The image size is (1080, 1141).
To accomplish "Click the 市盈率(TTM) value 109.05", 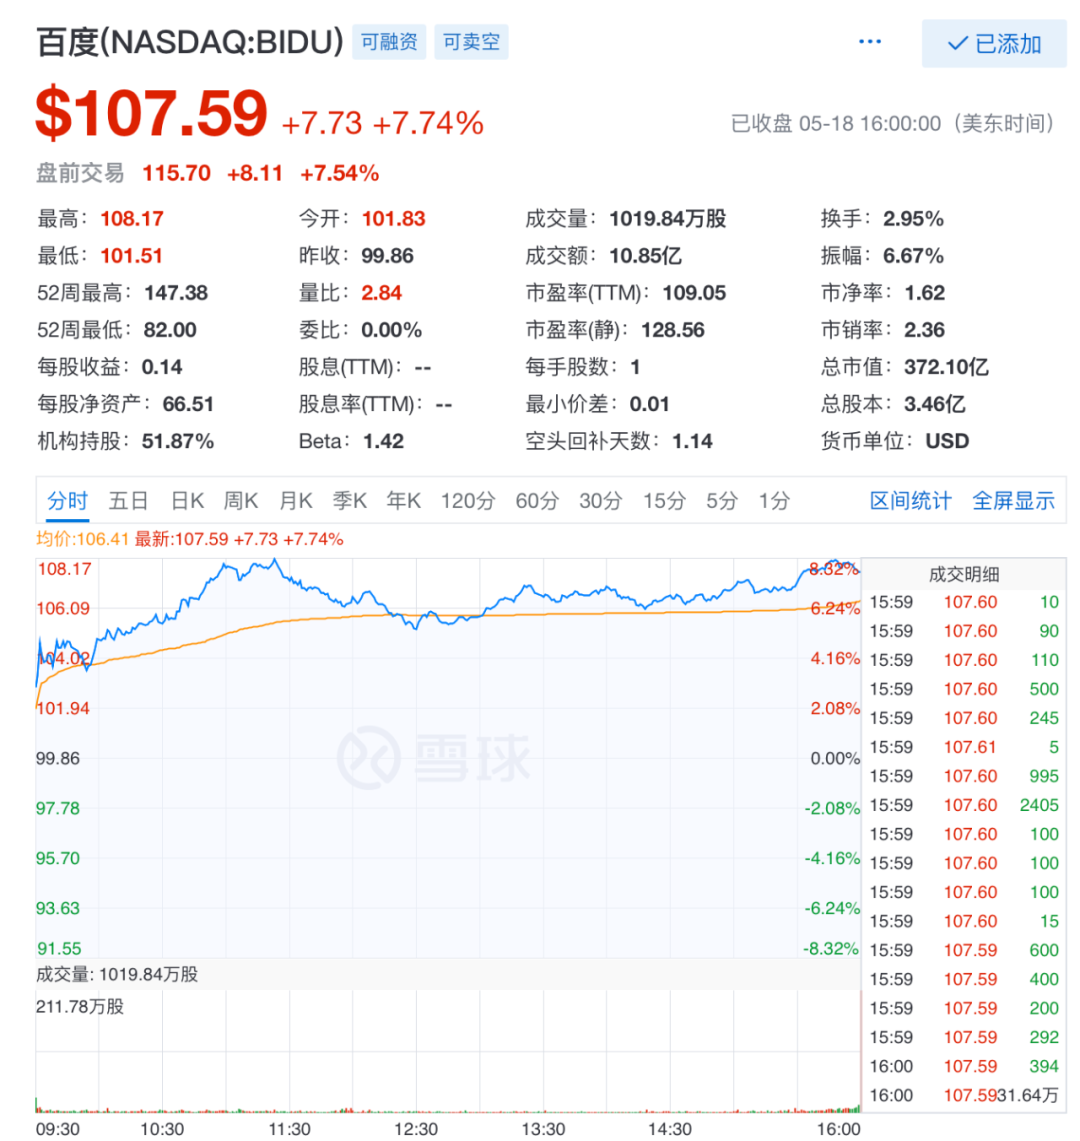I will click(694, 293).
